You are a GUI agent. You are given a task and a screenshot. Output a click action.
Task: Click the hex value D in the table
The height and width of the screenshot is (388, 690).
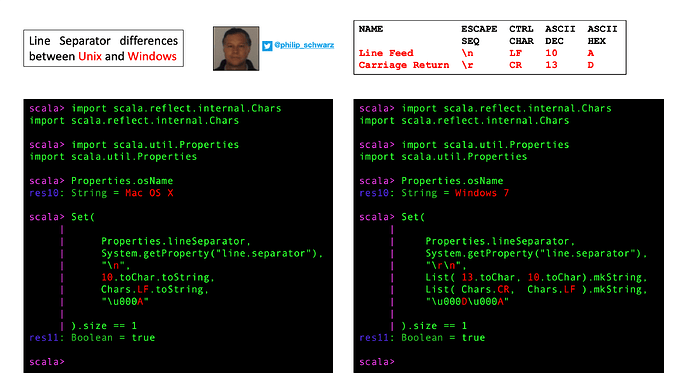coord(591,65)
